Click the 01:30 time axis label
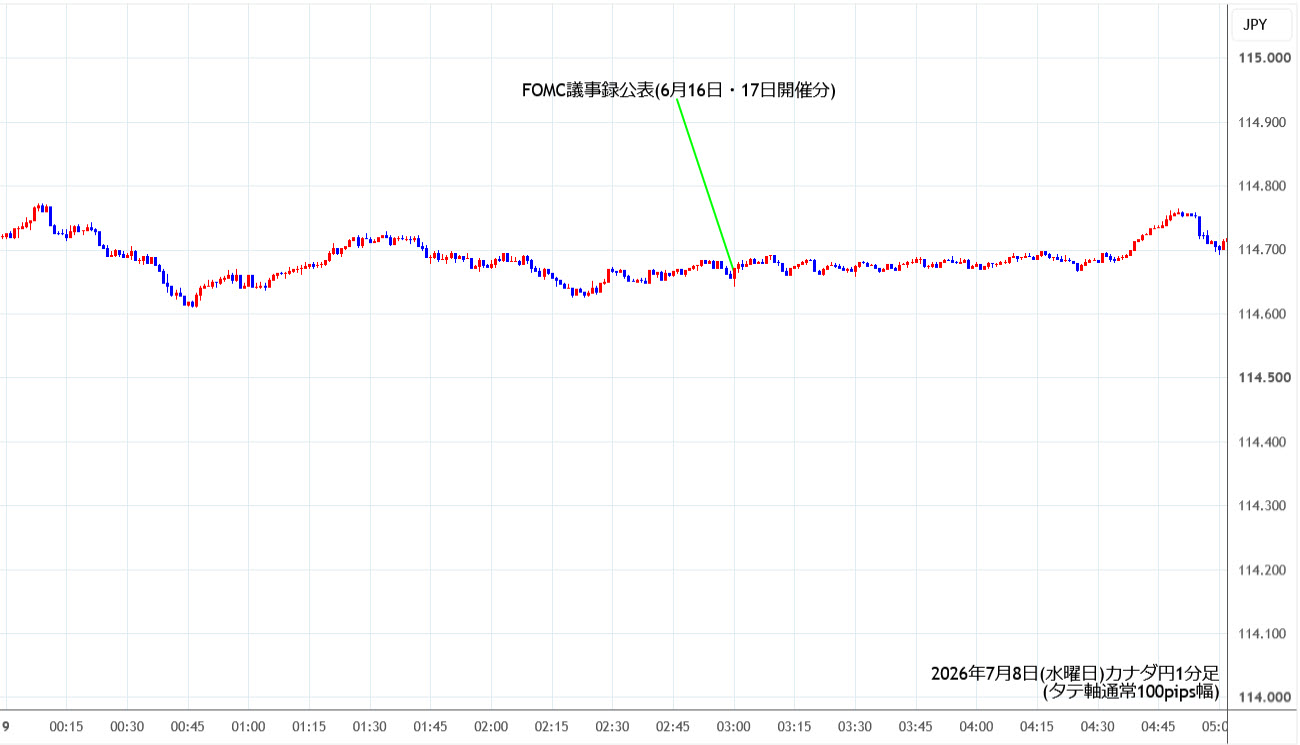The width and height of the screenshot is (1300, 745). pos(370,727)
